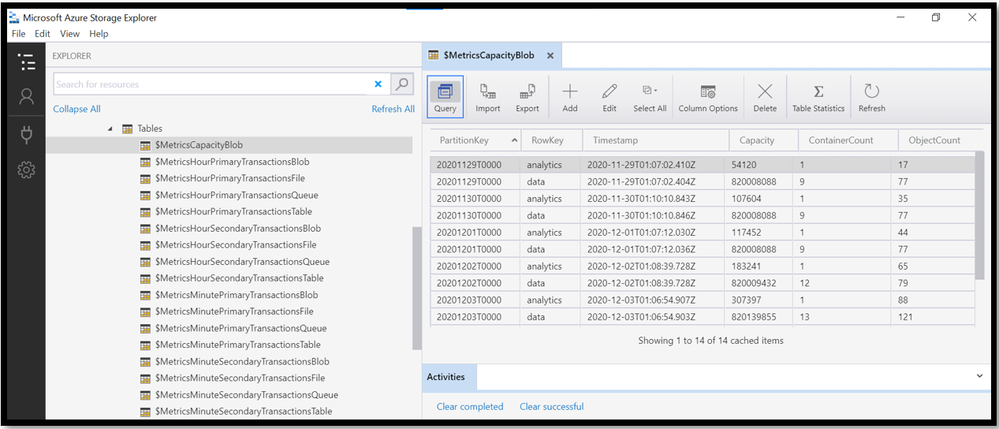Sort by the Timestamp column header
999x429 pixels.
click(656, 140)
